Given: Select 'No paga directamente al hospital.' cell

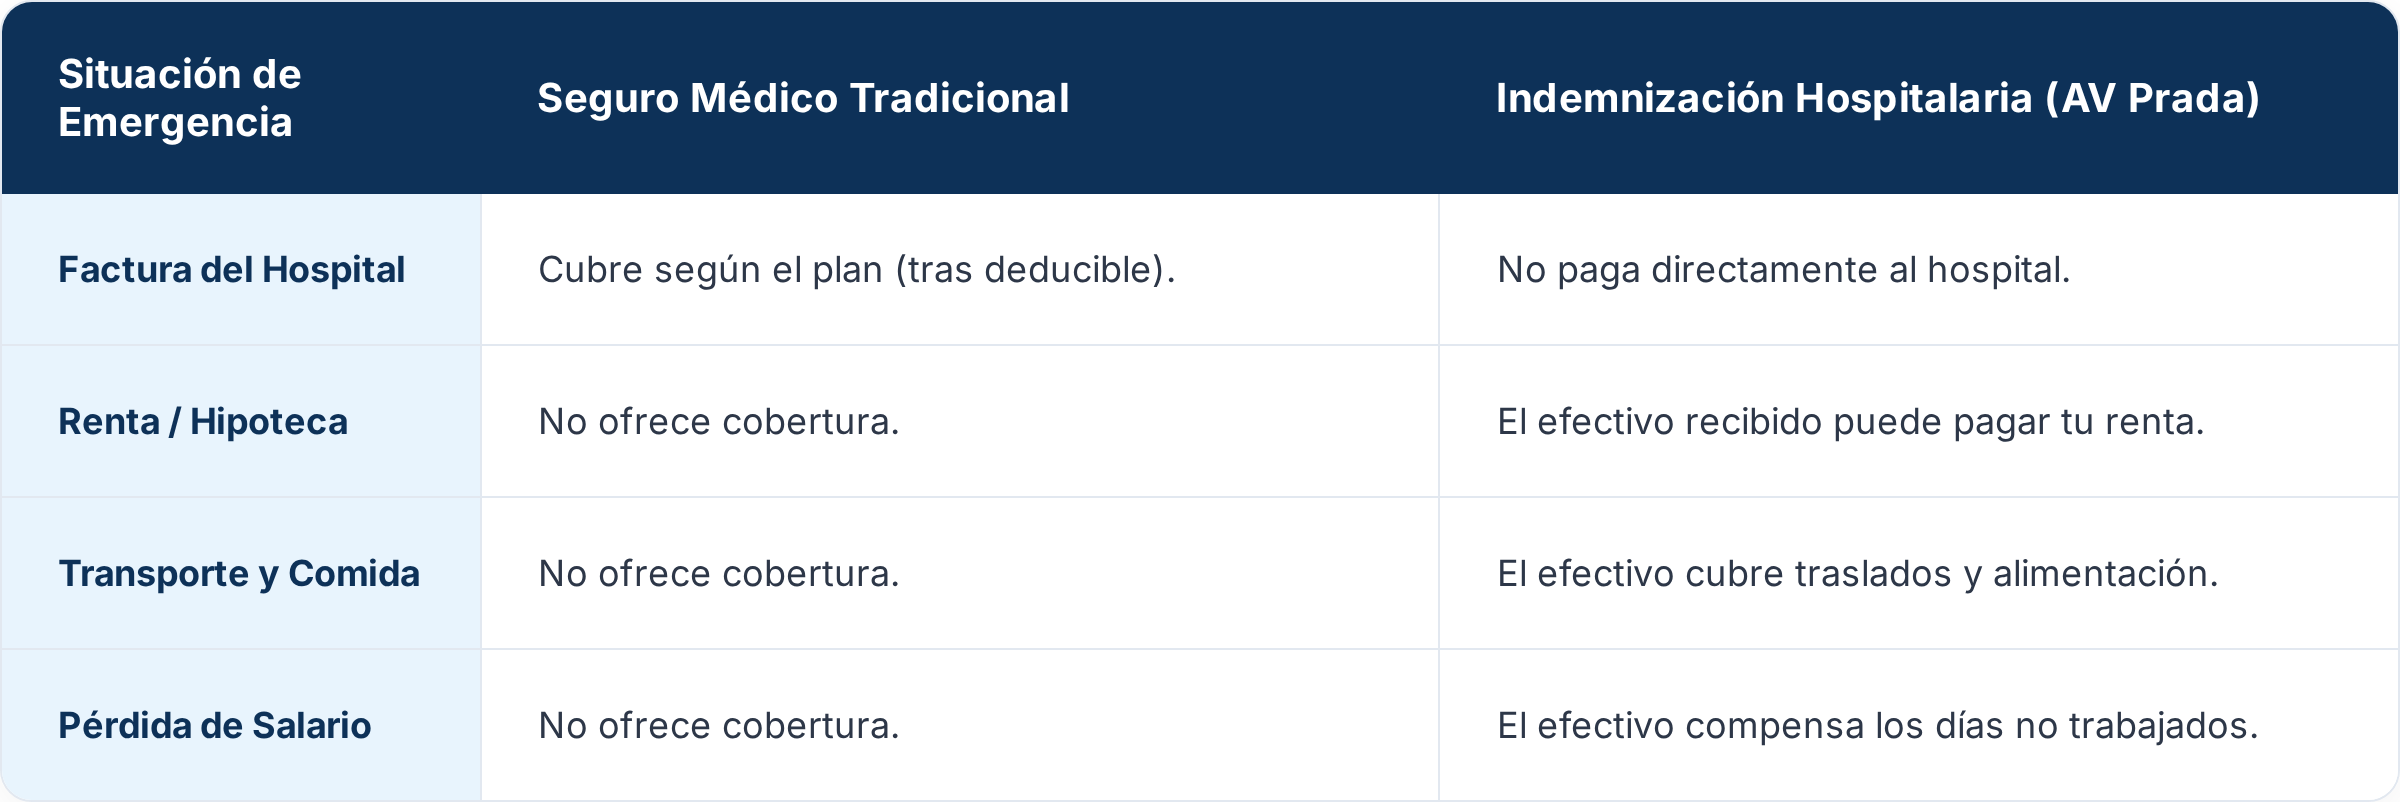Looking at the screenshot, I should [1784, 270].
